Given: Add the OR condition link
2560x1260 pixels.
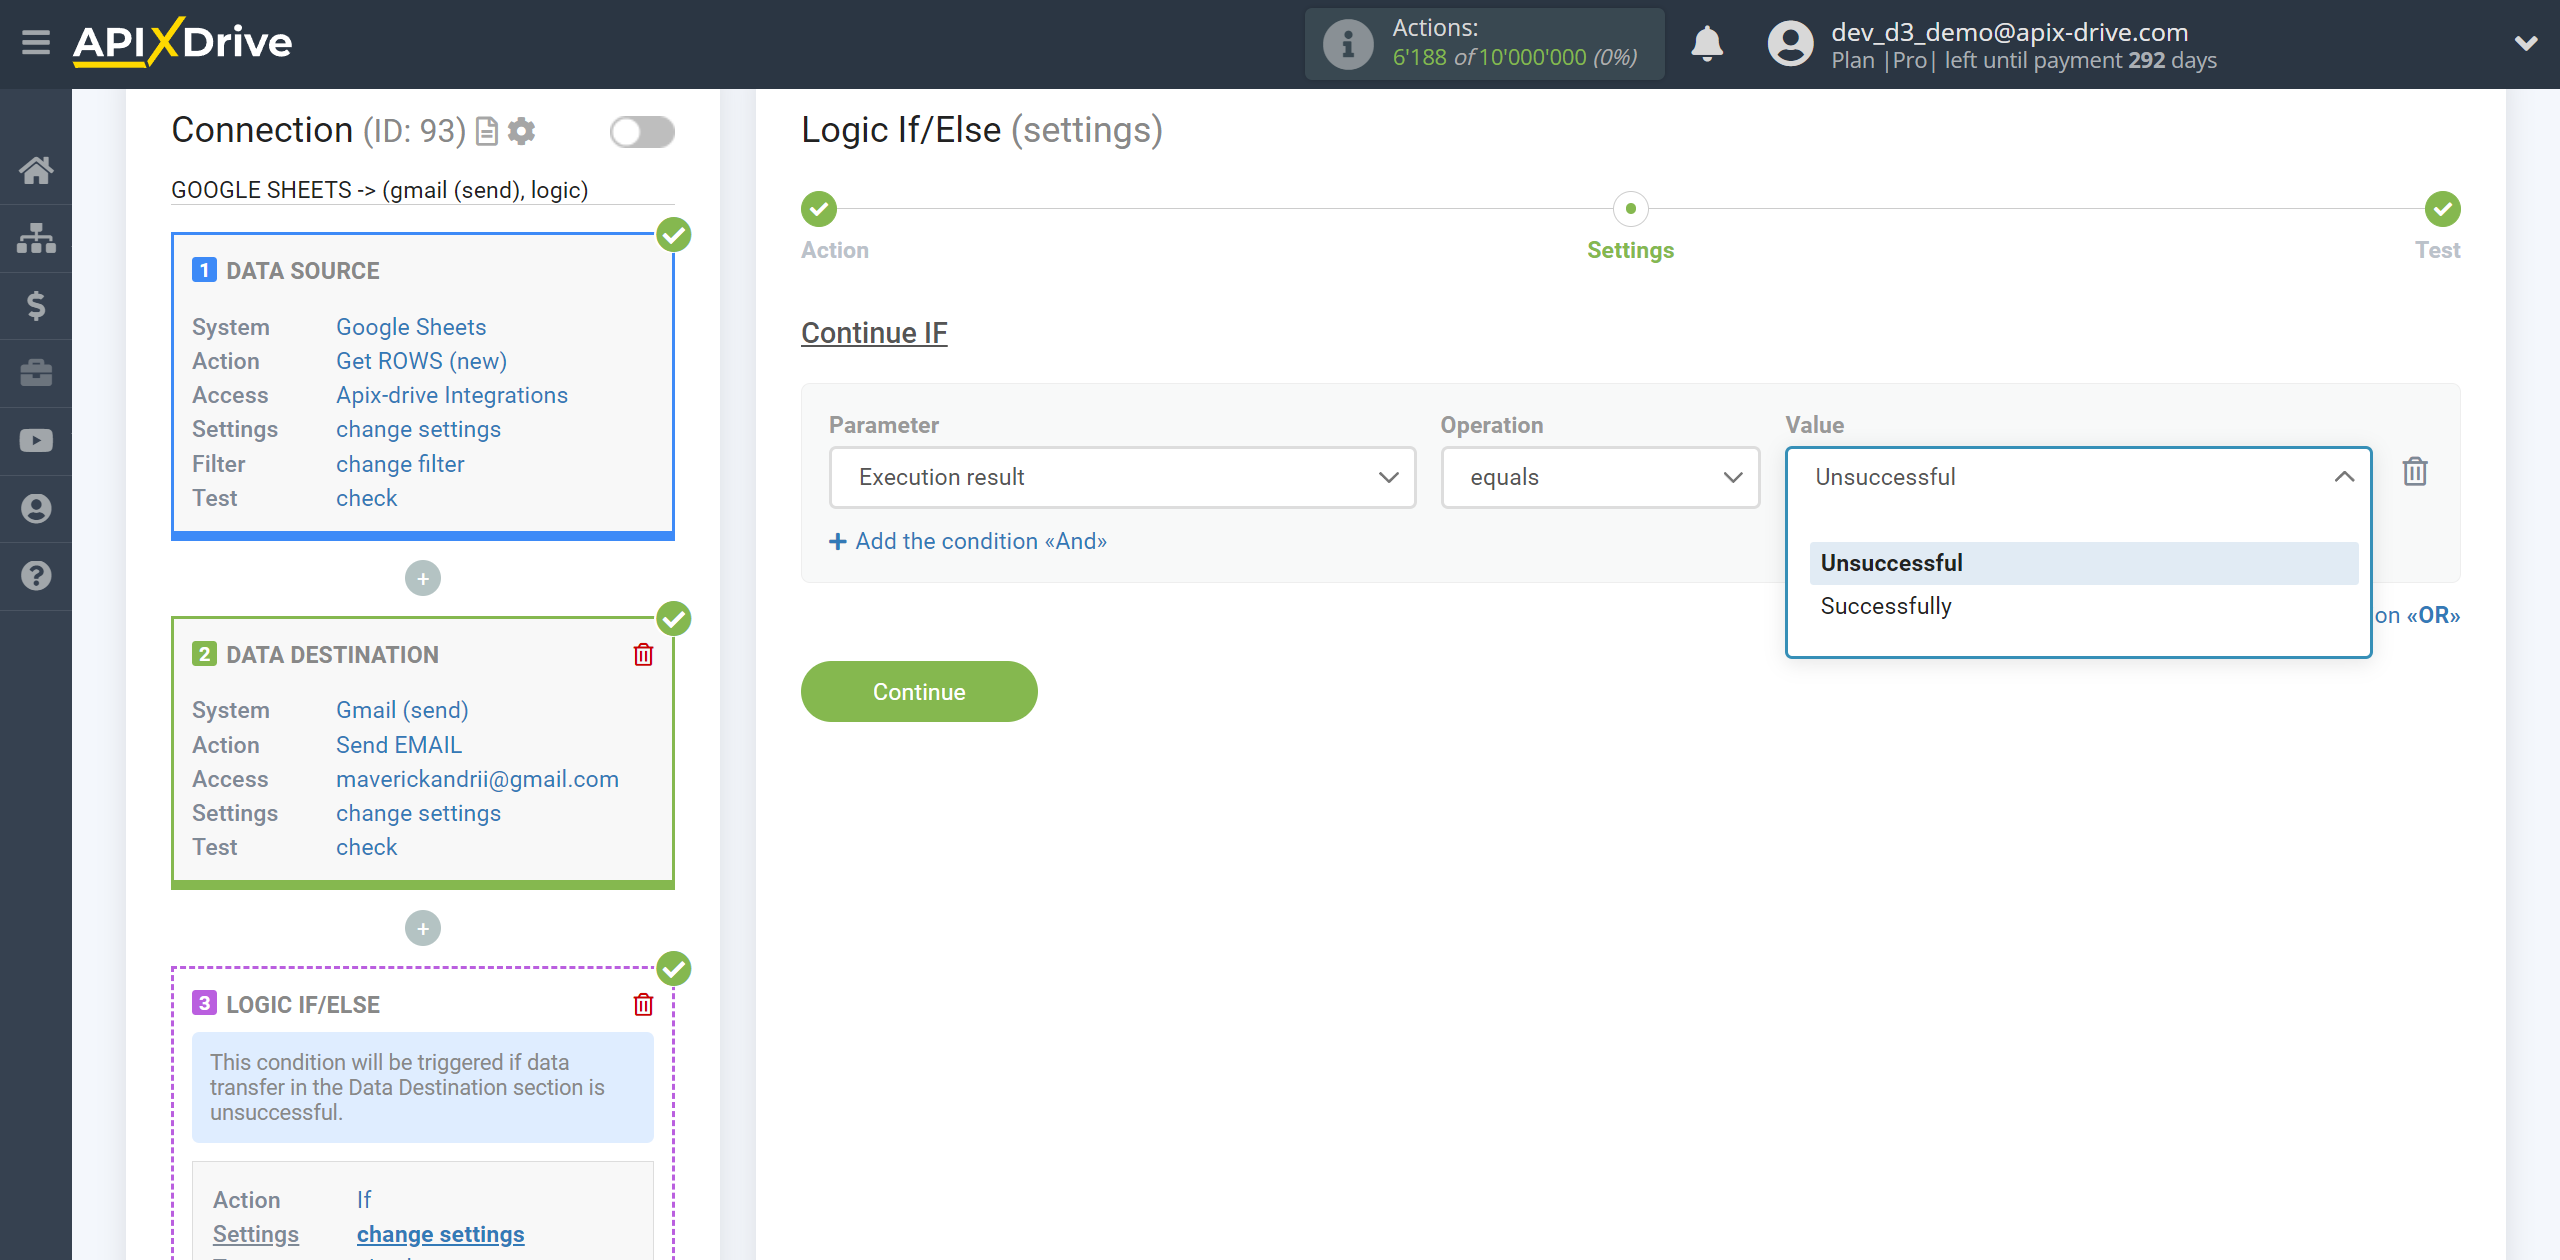Looking at the screenshot, I should [x=2418, y=615].
